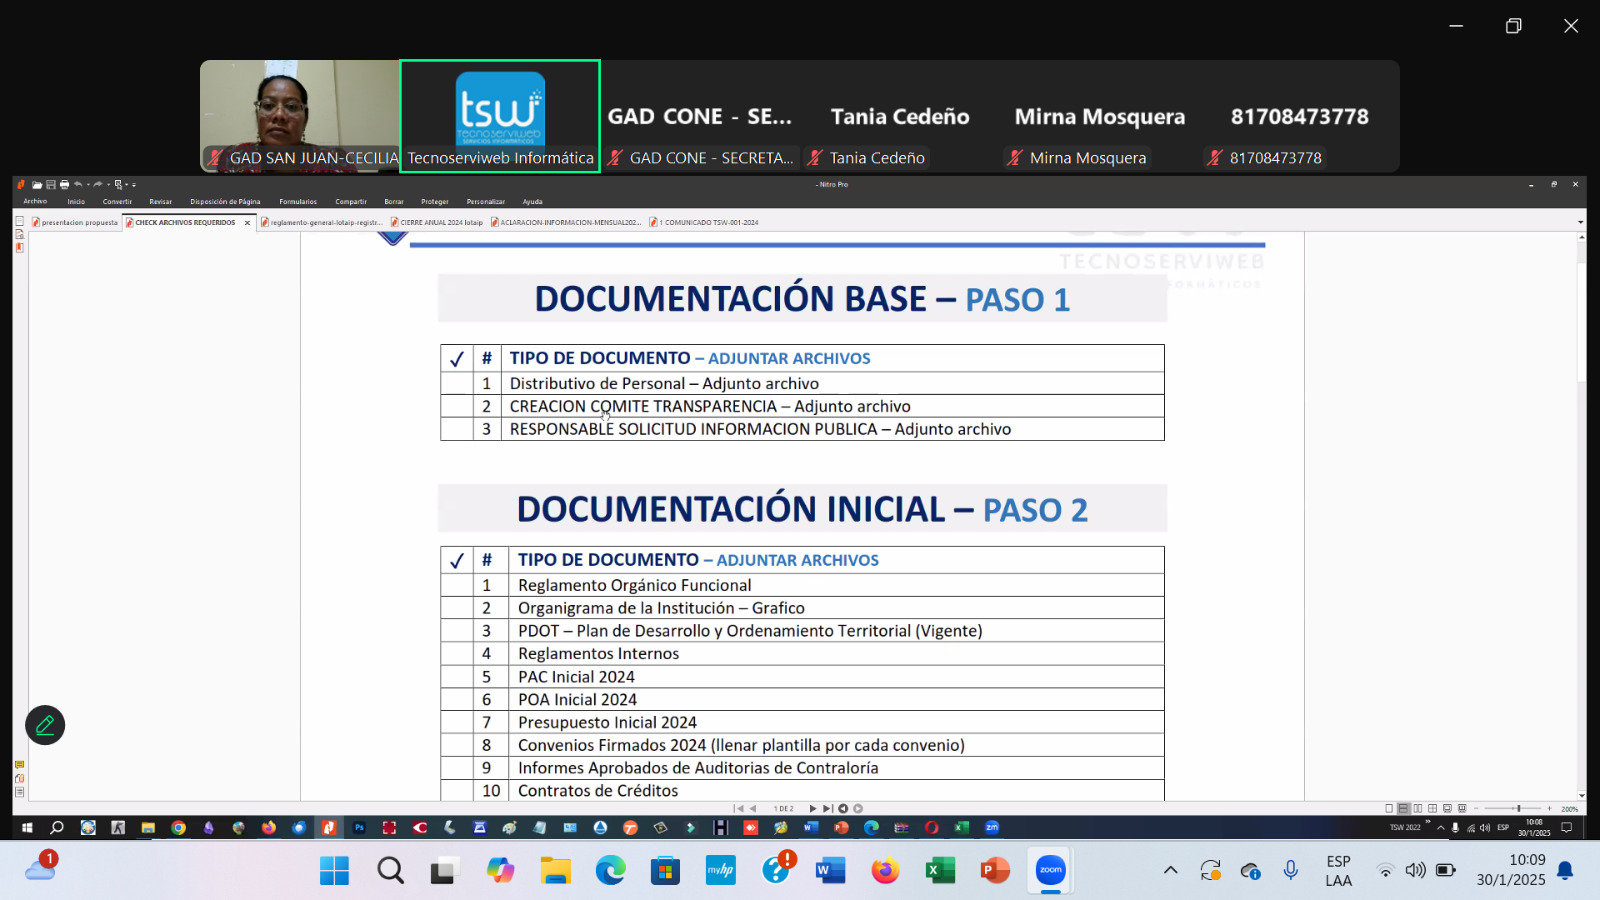The image size is (1600, 900).
Task: Open PowerPoint from the taskbar
Action: coord(994,871)
